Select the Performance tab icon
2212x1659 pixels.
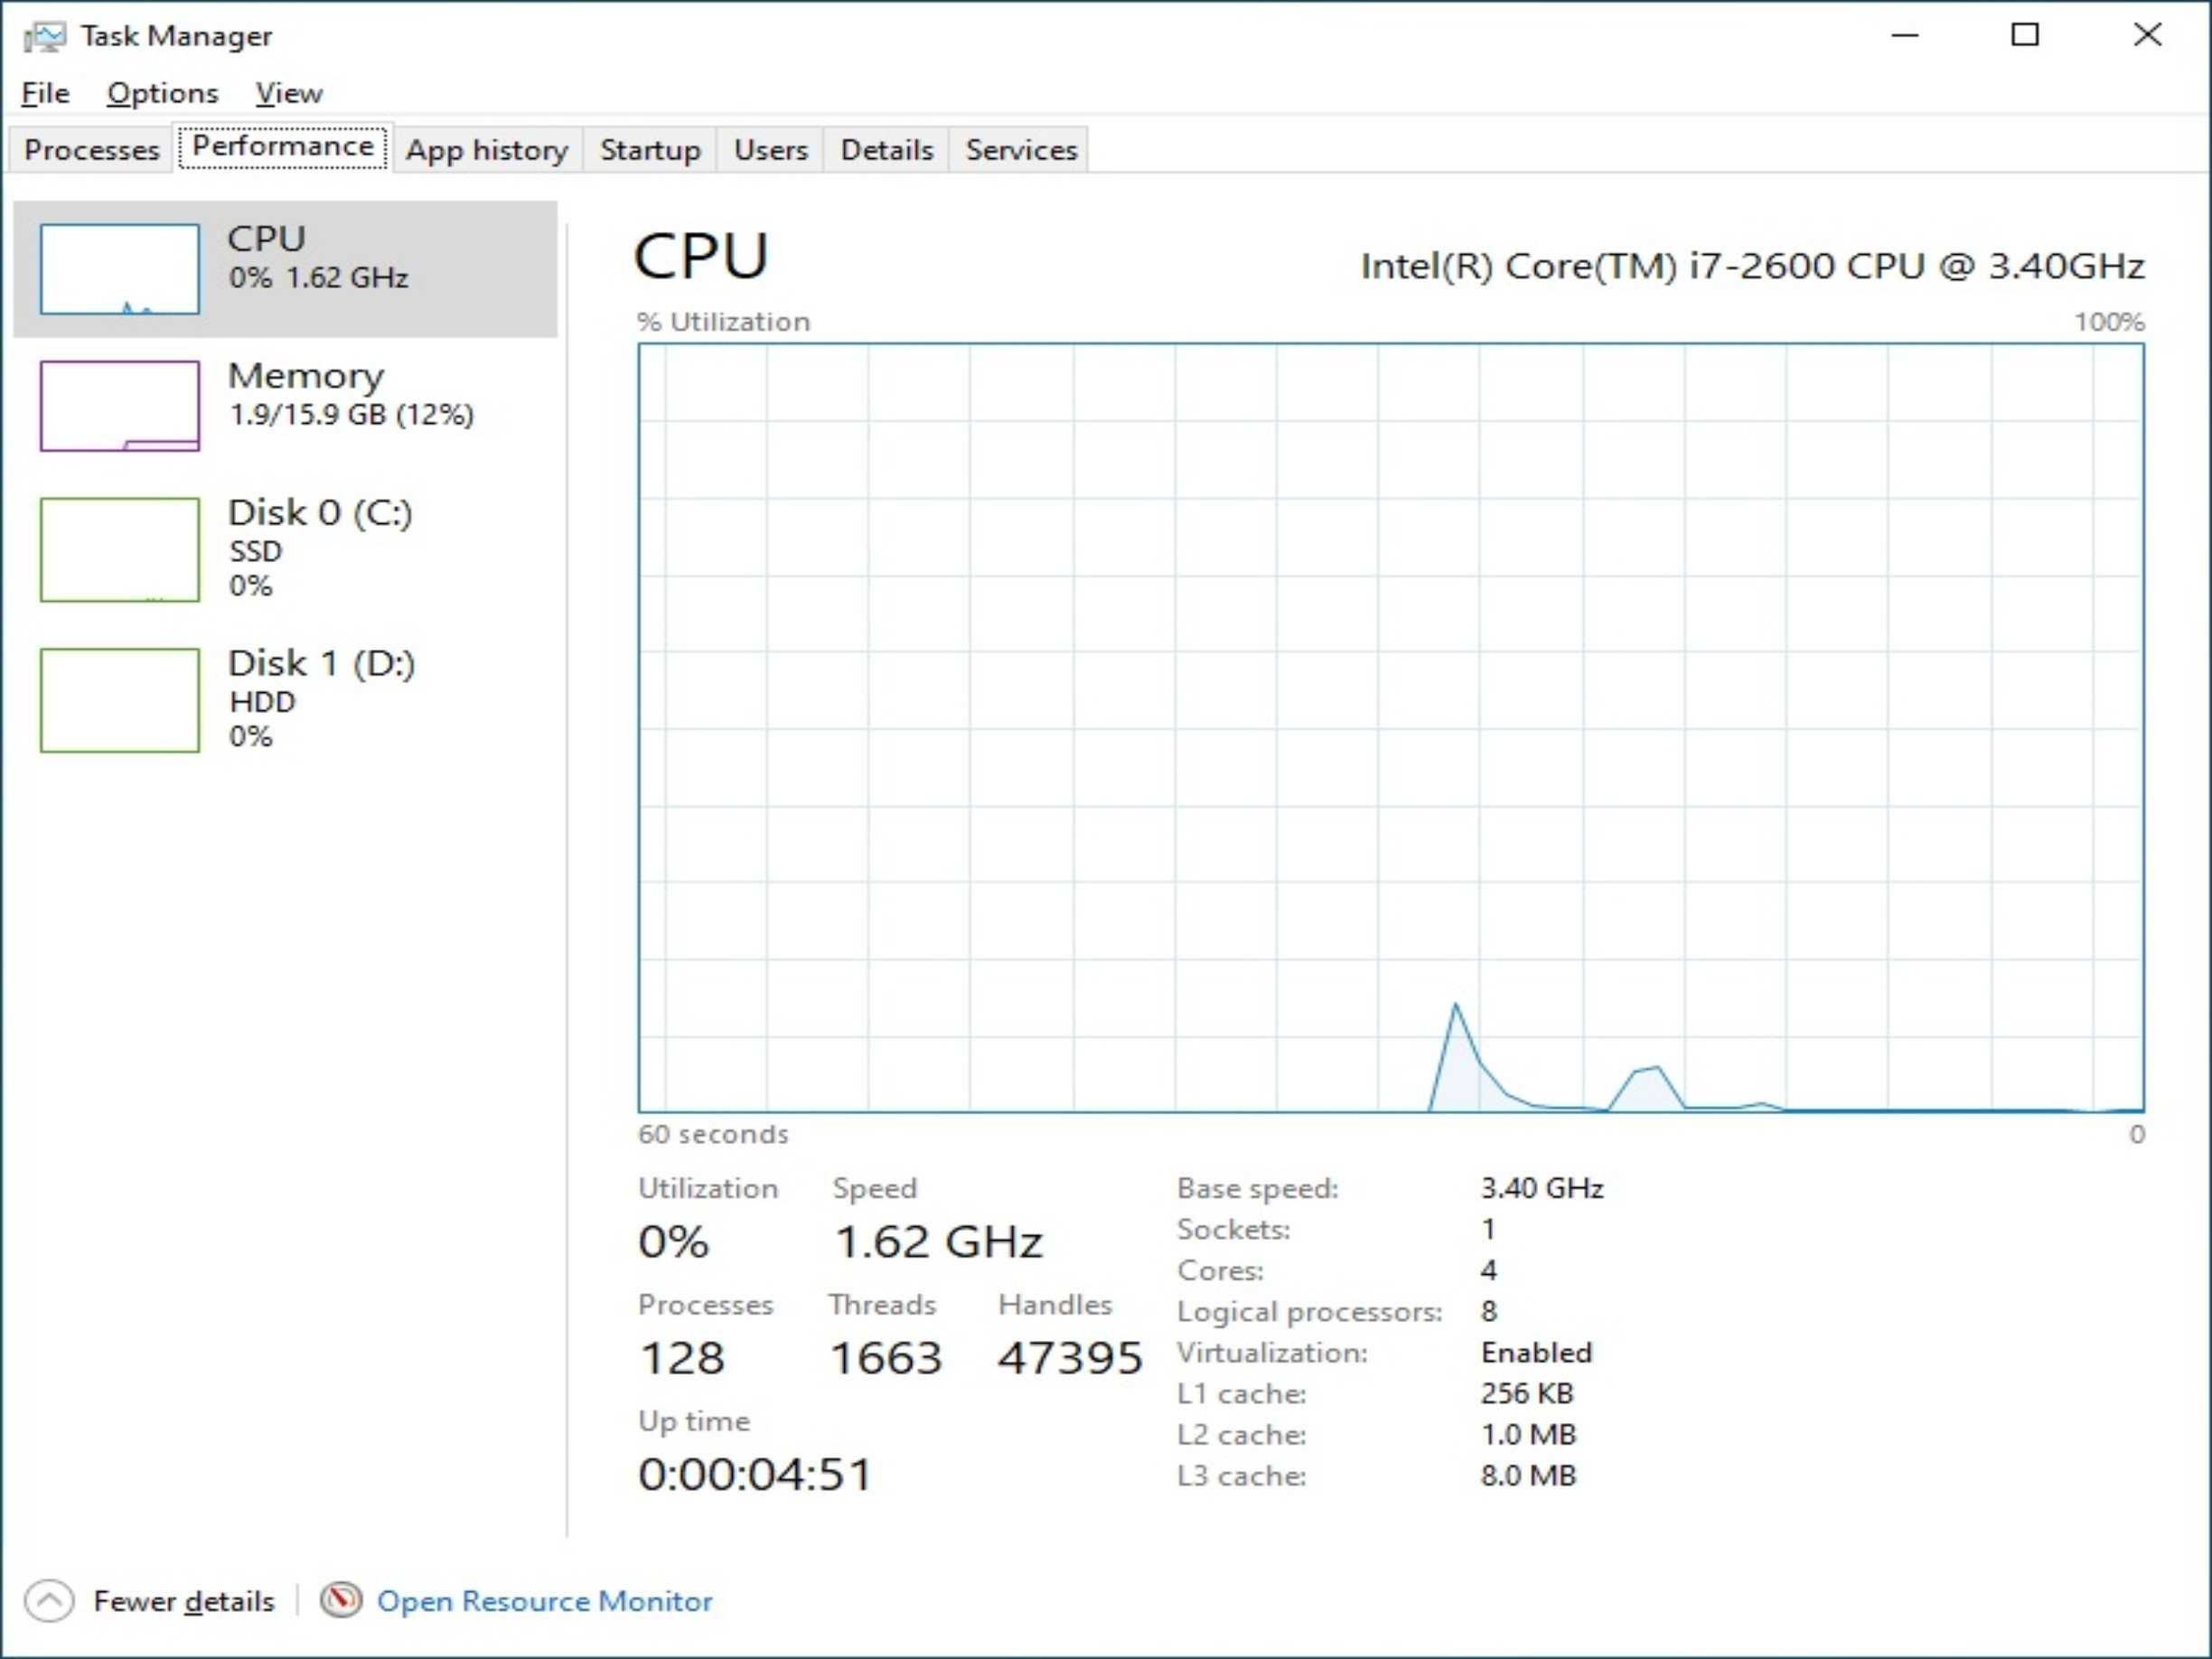[x=282, y=150]
